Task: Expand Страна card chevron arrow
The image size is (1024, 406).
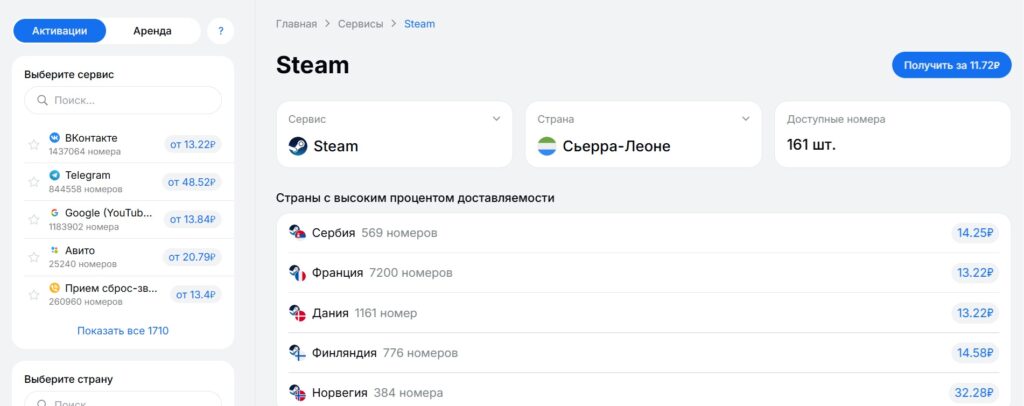Action: 746,119
